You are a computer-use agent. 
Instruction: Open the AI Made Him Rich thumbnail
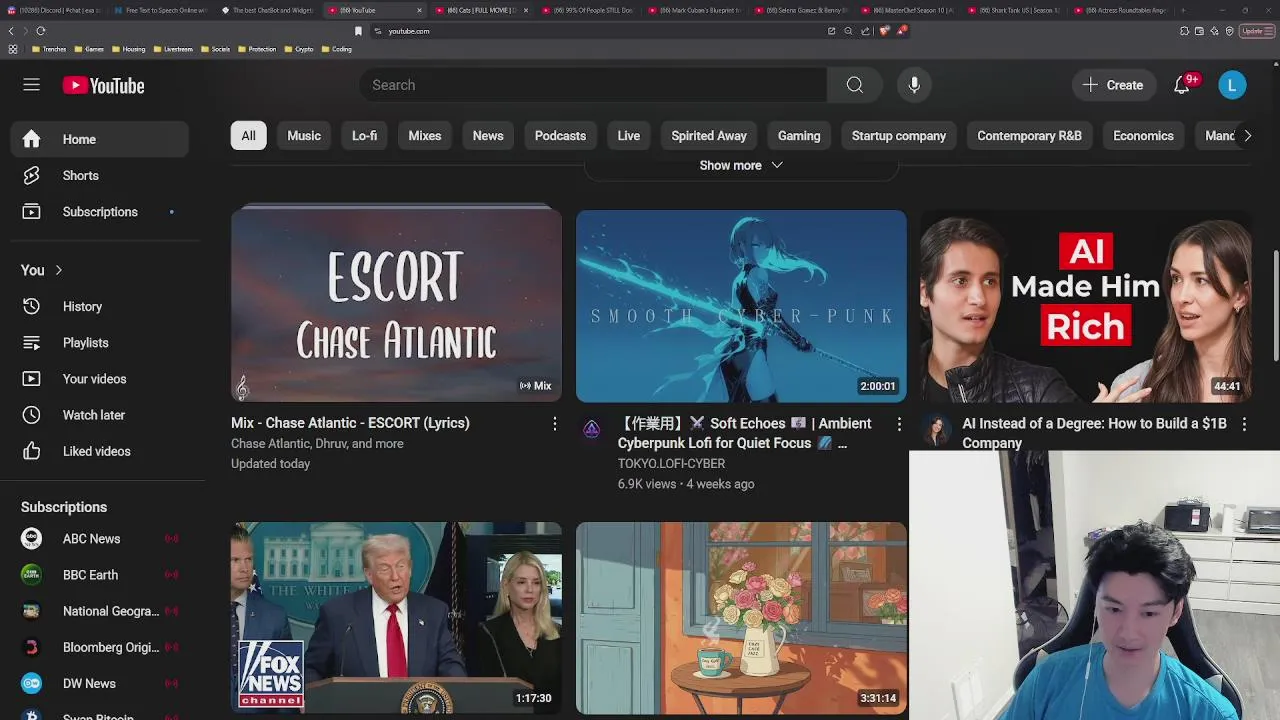point(1086,305)
